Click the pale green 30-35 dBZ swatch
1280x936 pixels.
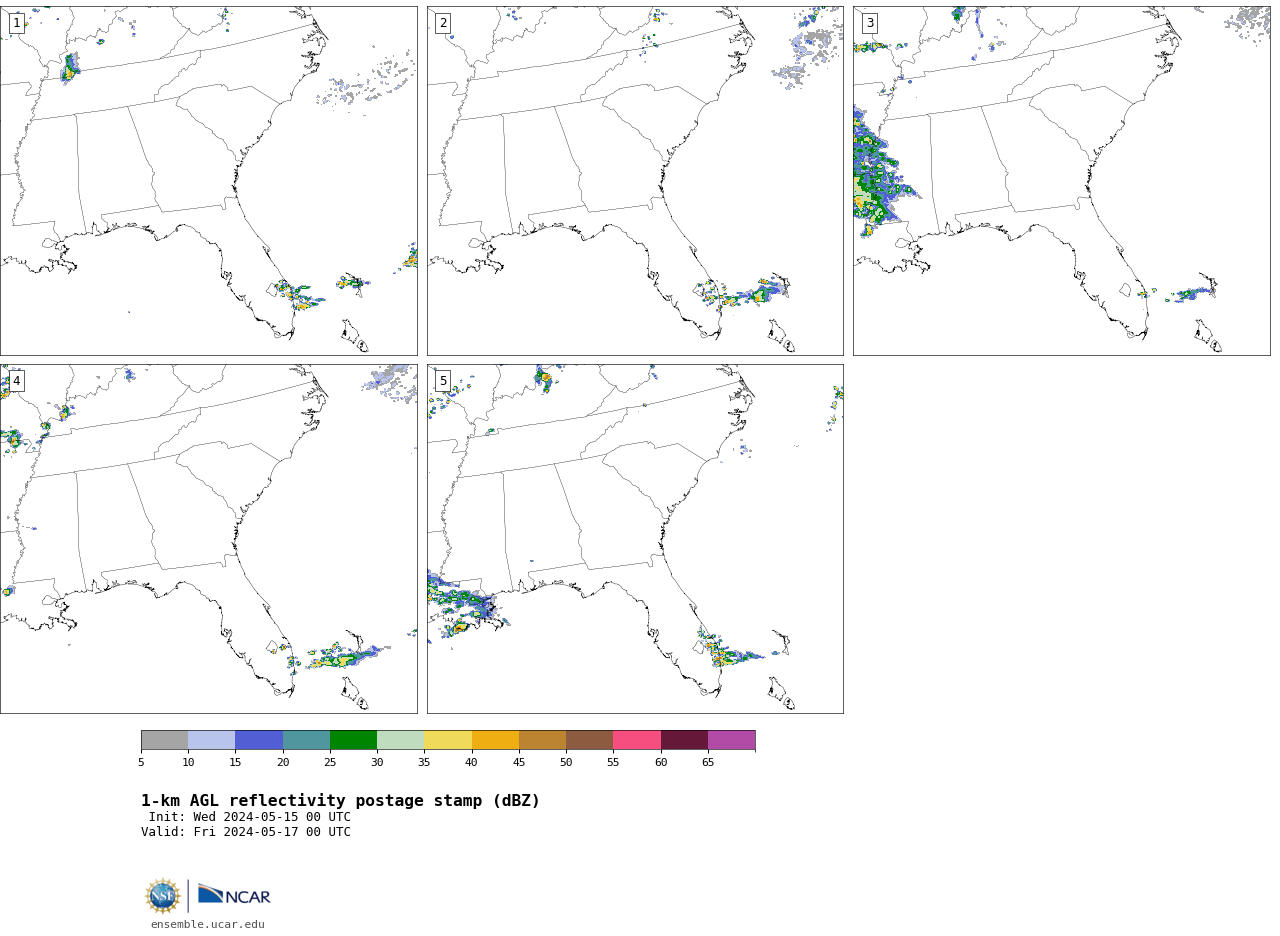point(401,740)
